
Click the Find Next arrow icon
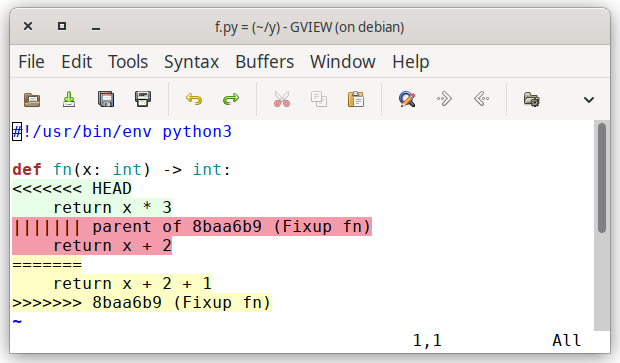click(444, 99)
